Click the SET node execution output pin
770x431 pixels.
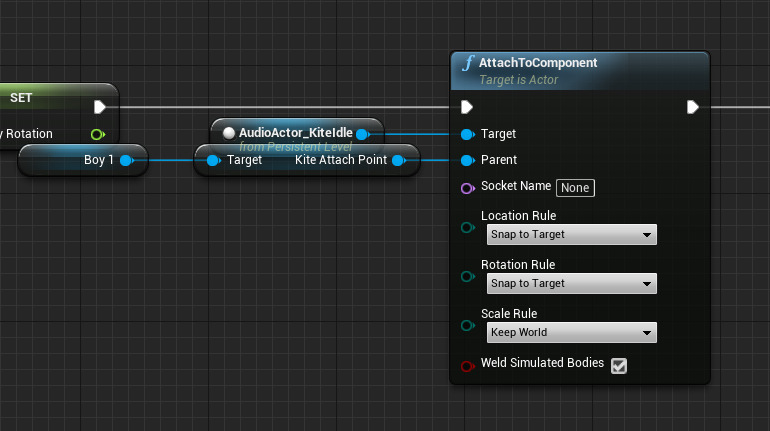(99, 107)
